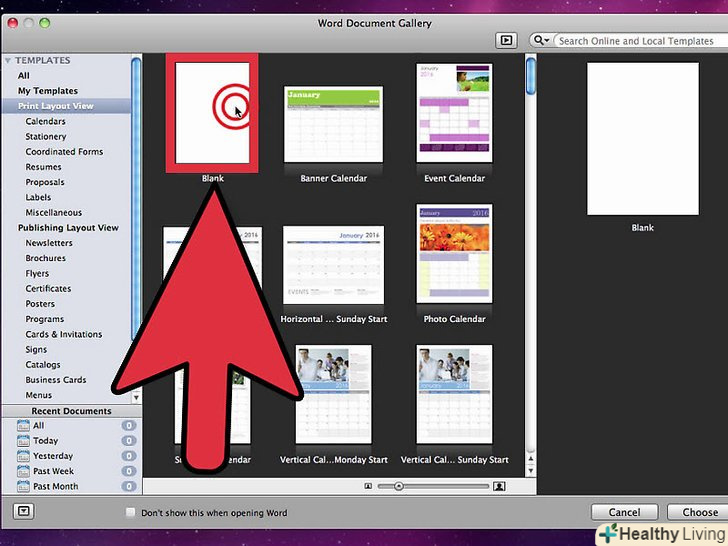Click the Blank preview in right pane
This screenshot has height=546, width=728.
643,139
